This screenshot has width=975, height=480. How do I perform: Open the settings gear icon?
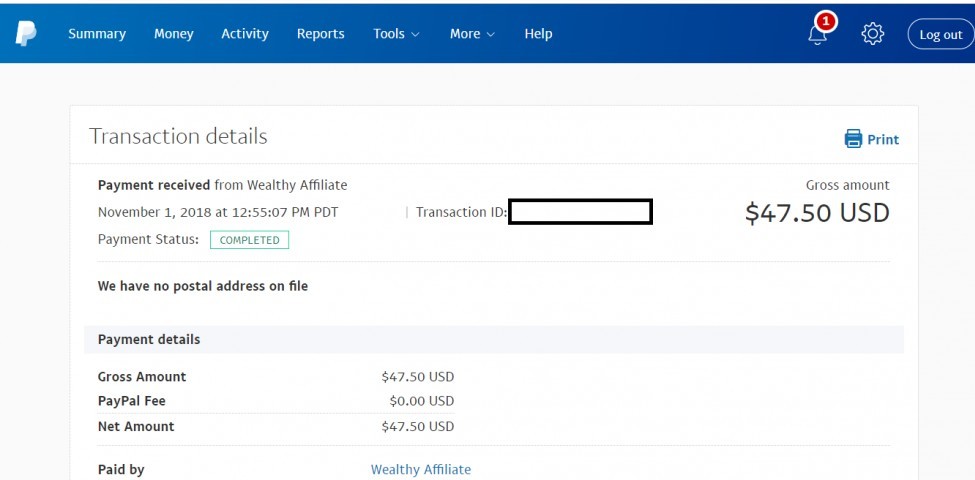(x=872, y=34)
